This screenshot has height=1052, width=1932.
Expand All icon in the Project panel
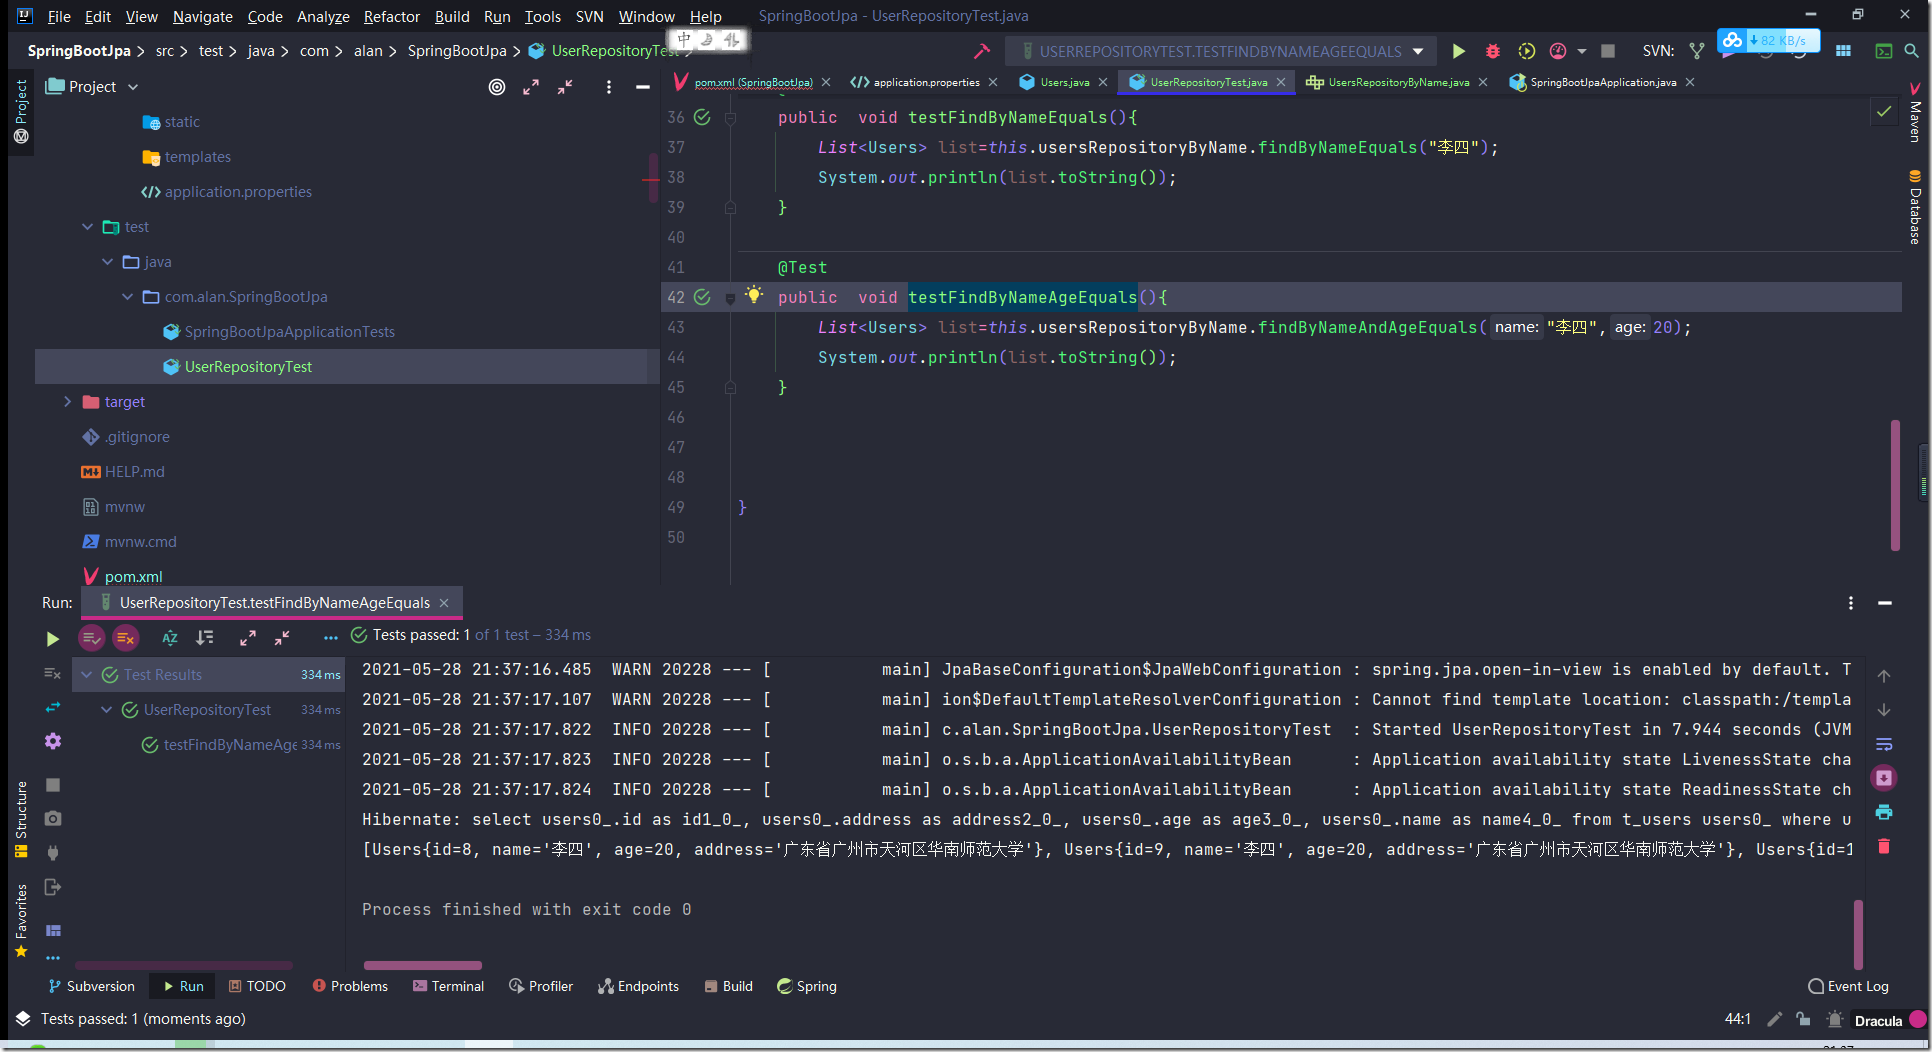(x=531, y=87)
